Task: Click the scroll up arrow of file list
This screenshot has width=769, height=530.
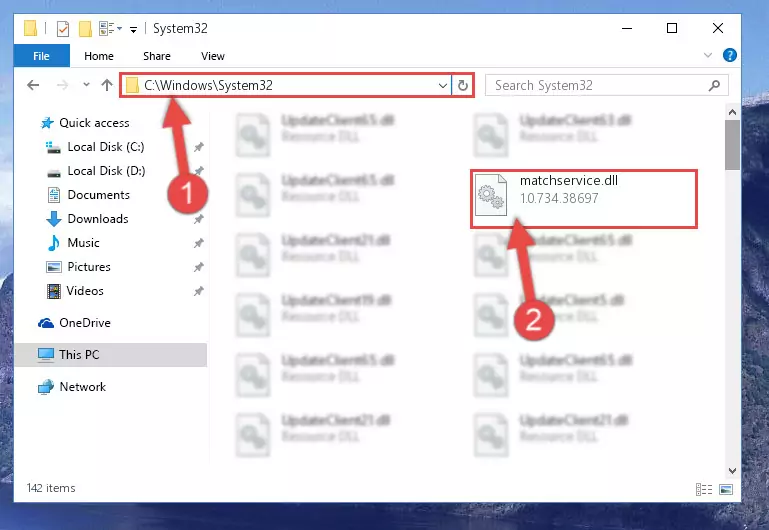Action: [x=732, y=112]
